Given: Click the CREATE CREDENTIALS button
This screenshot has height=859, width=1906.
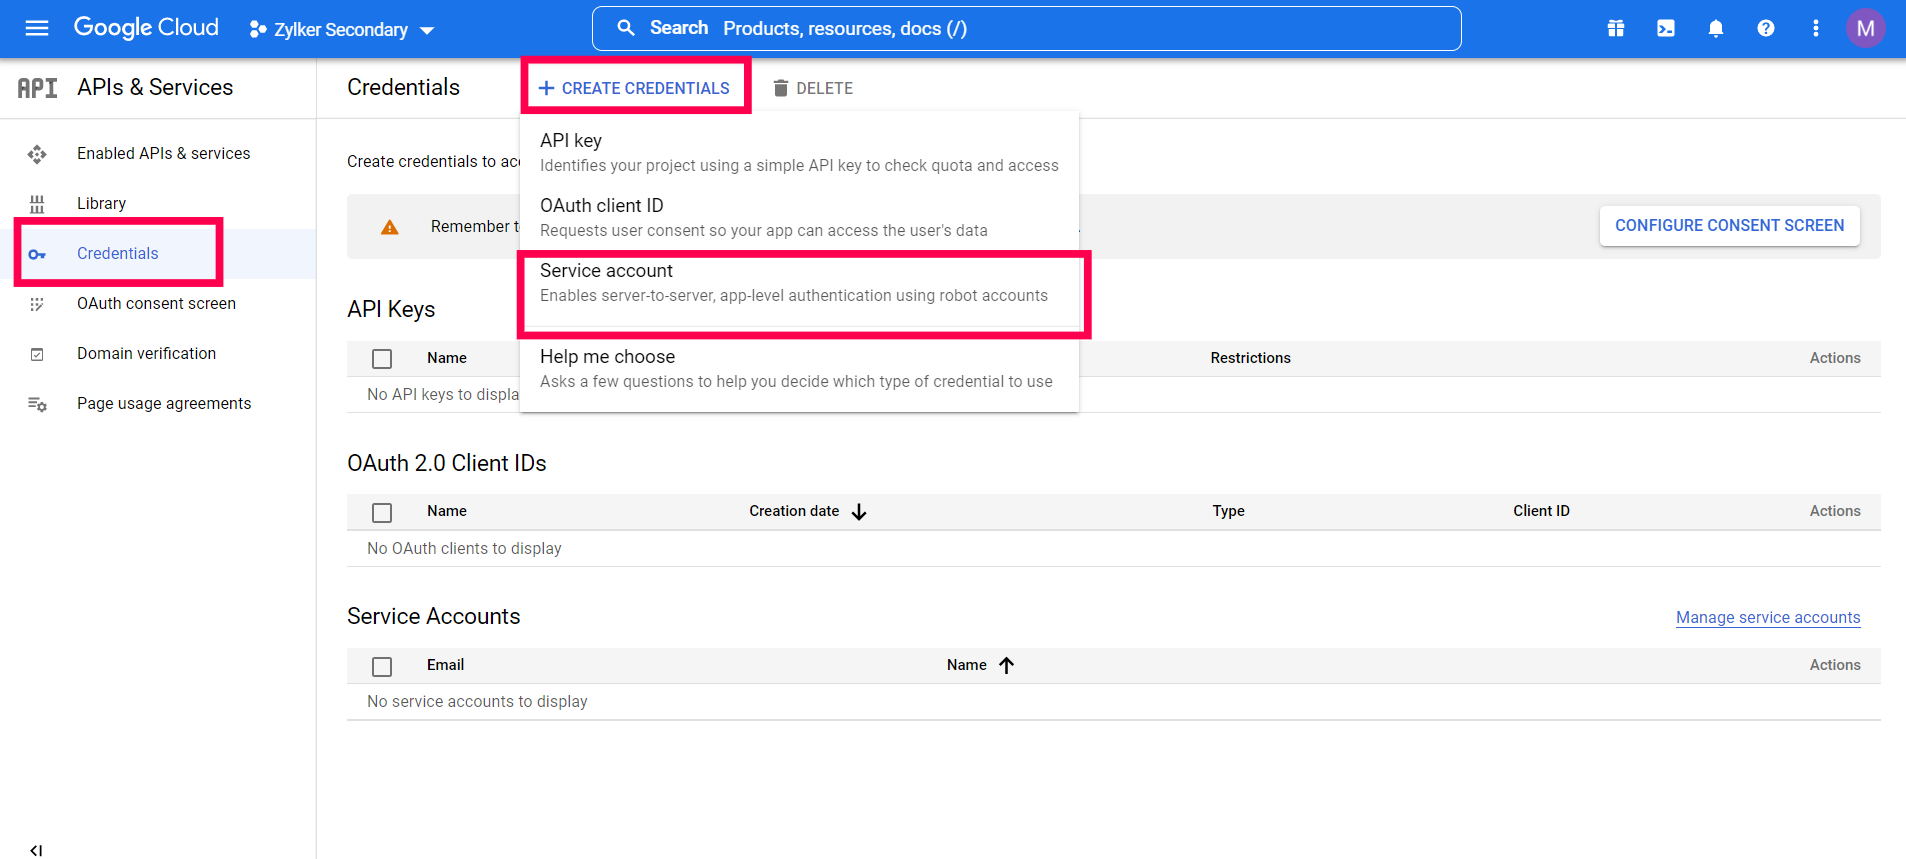Looking at the screenshot, I should coord(635,88).
